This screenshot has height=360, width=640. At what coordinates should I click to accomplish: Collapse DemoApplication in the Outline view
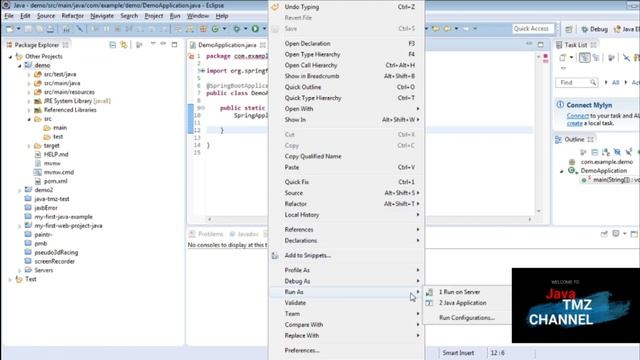point(562,171)
